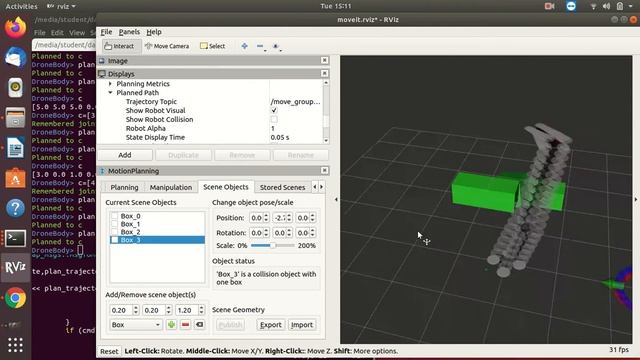The height and width of the screenshot is (360, 640).
Task: Click the third size field showing 1.20
Action: (x=186, y=310)
